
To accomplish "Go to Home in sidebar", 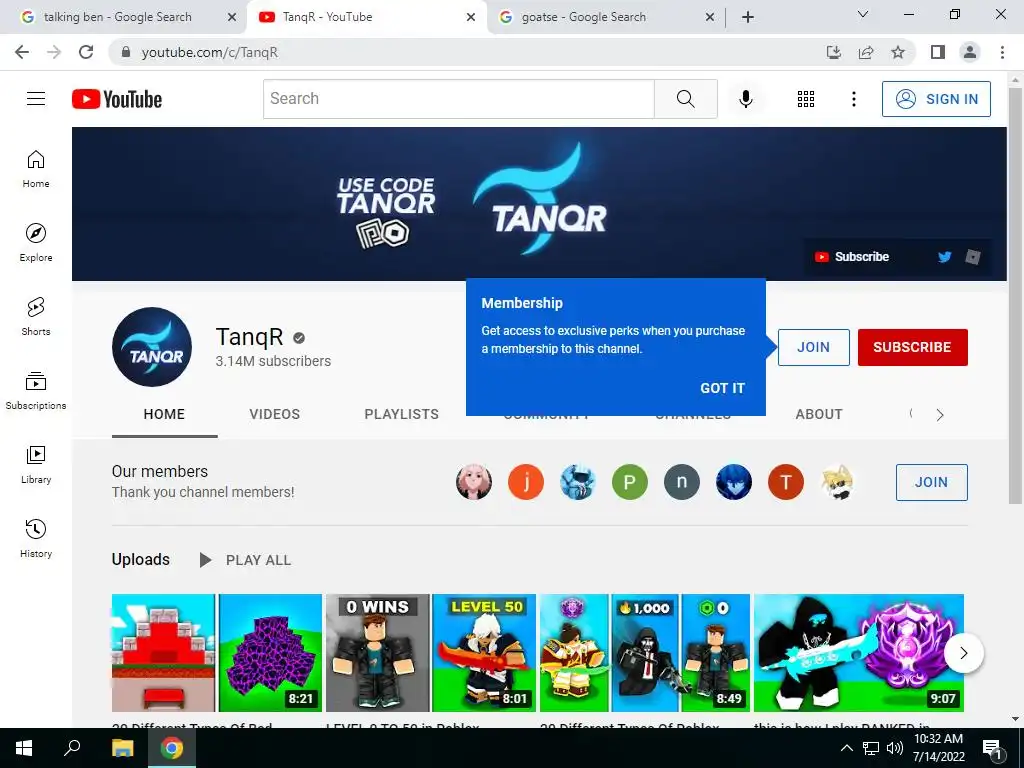I will [x=36, y=169].
